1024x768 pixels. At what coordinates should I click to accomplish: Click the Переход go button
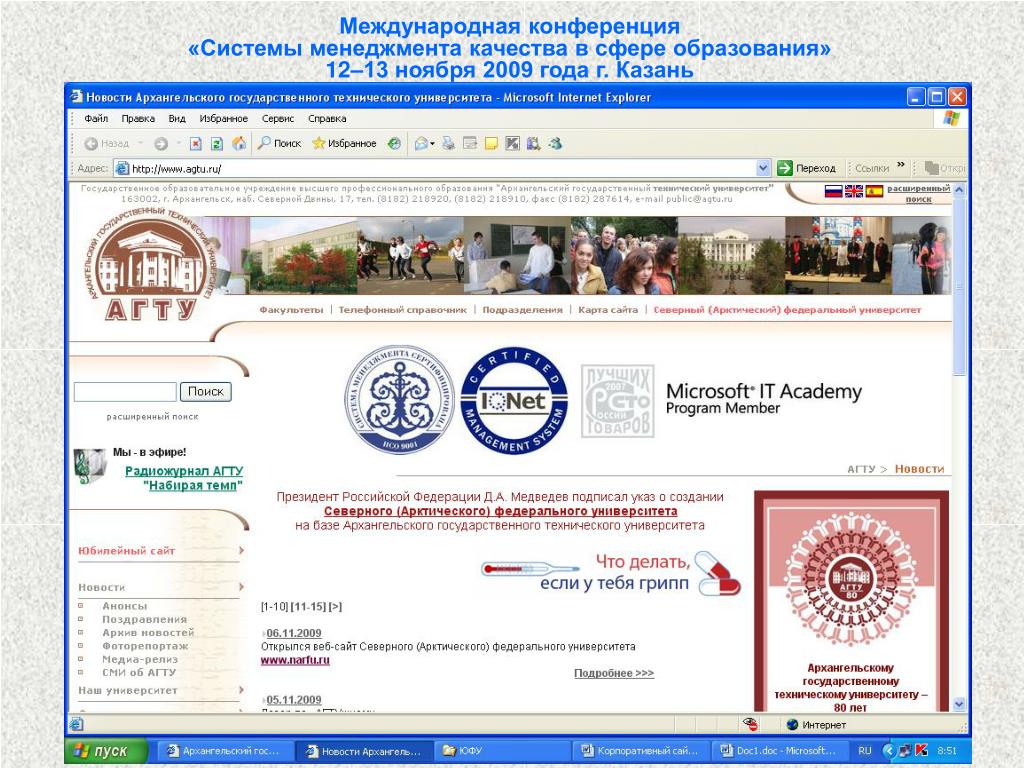click(807, 168)
